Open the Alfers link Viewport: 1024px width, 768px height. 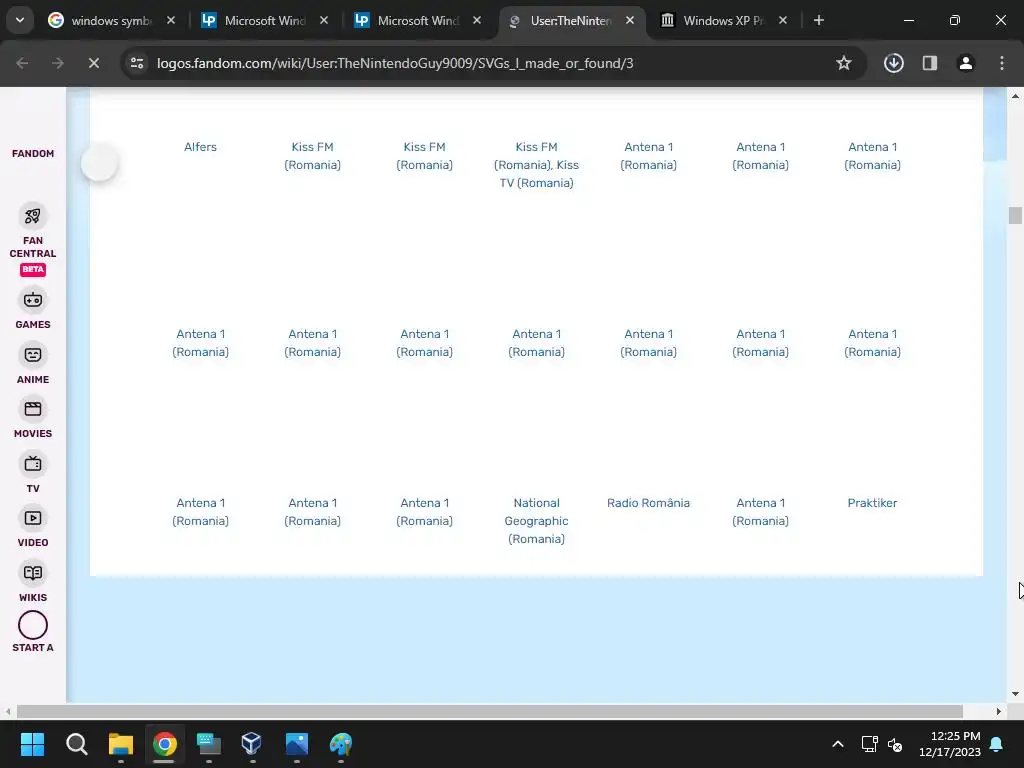200,147
